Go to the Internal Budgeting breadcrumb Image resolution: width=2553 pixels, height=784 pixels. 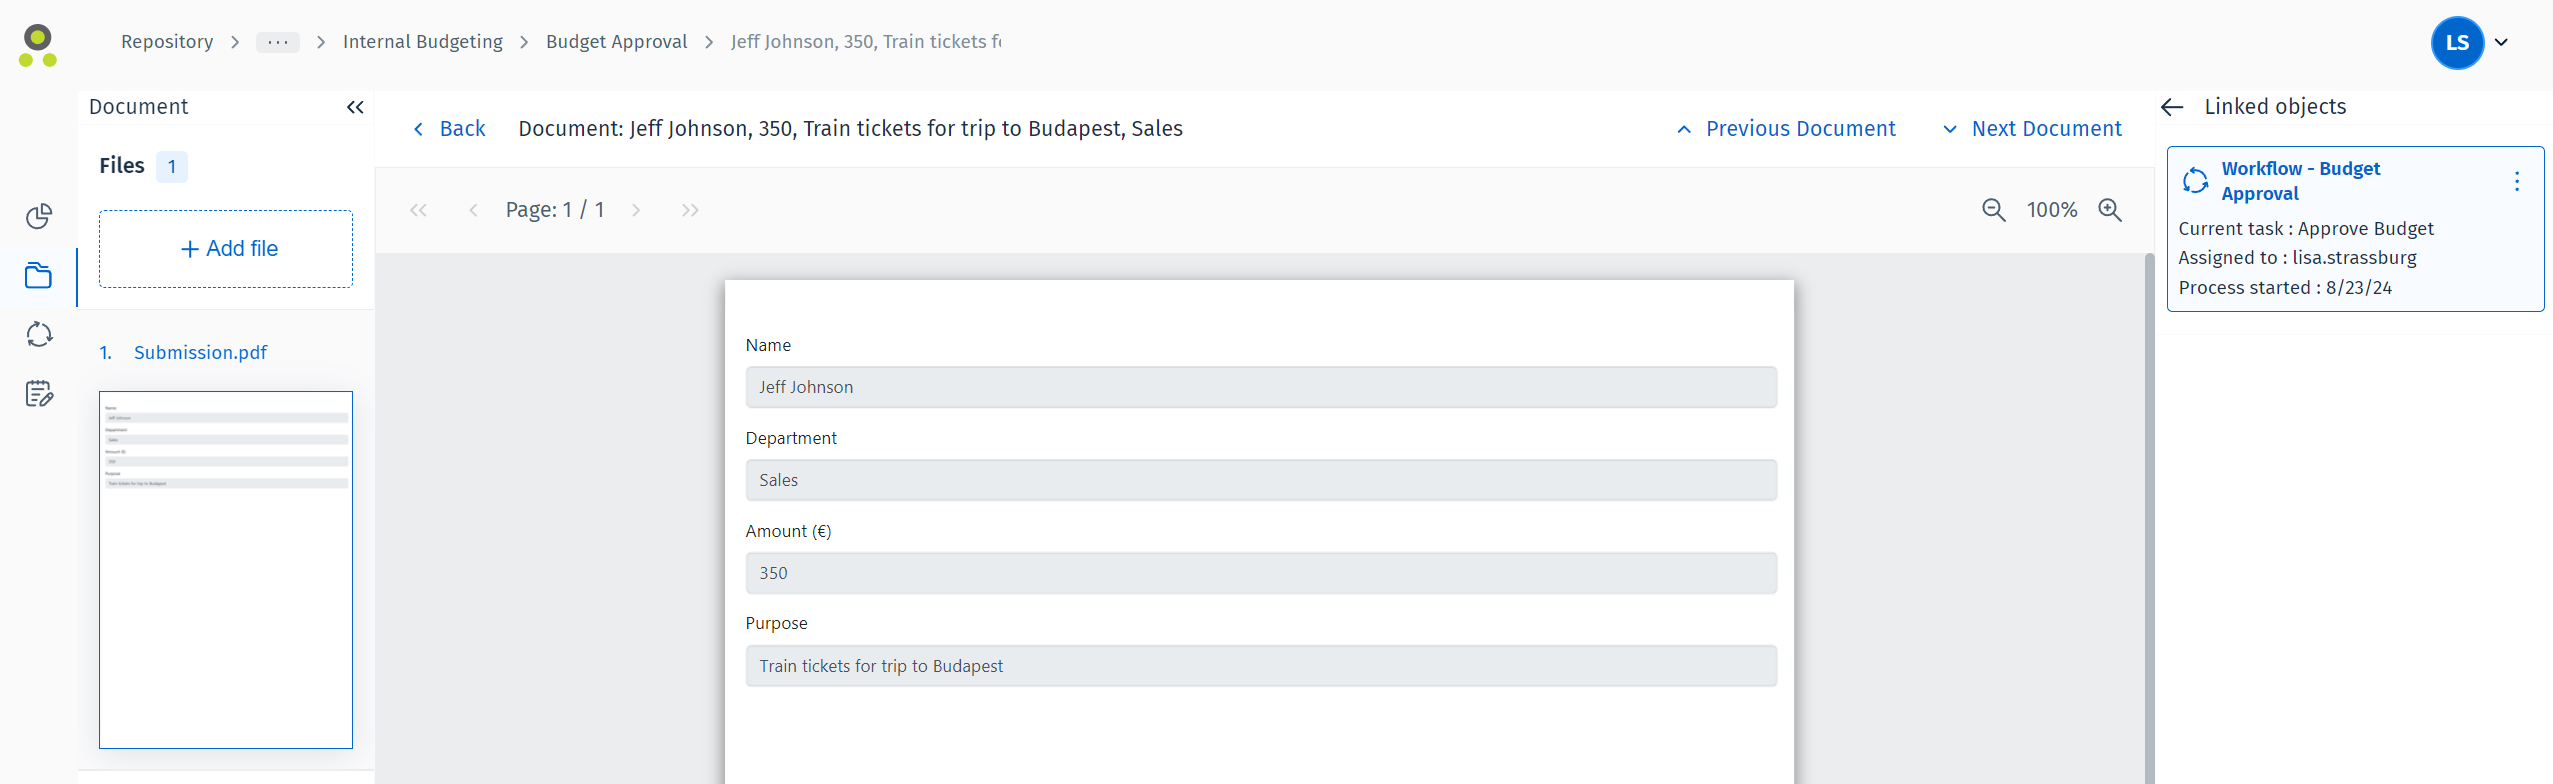[x=422, y=42]
